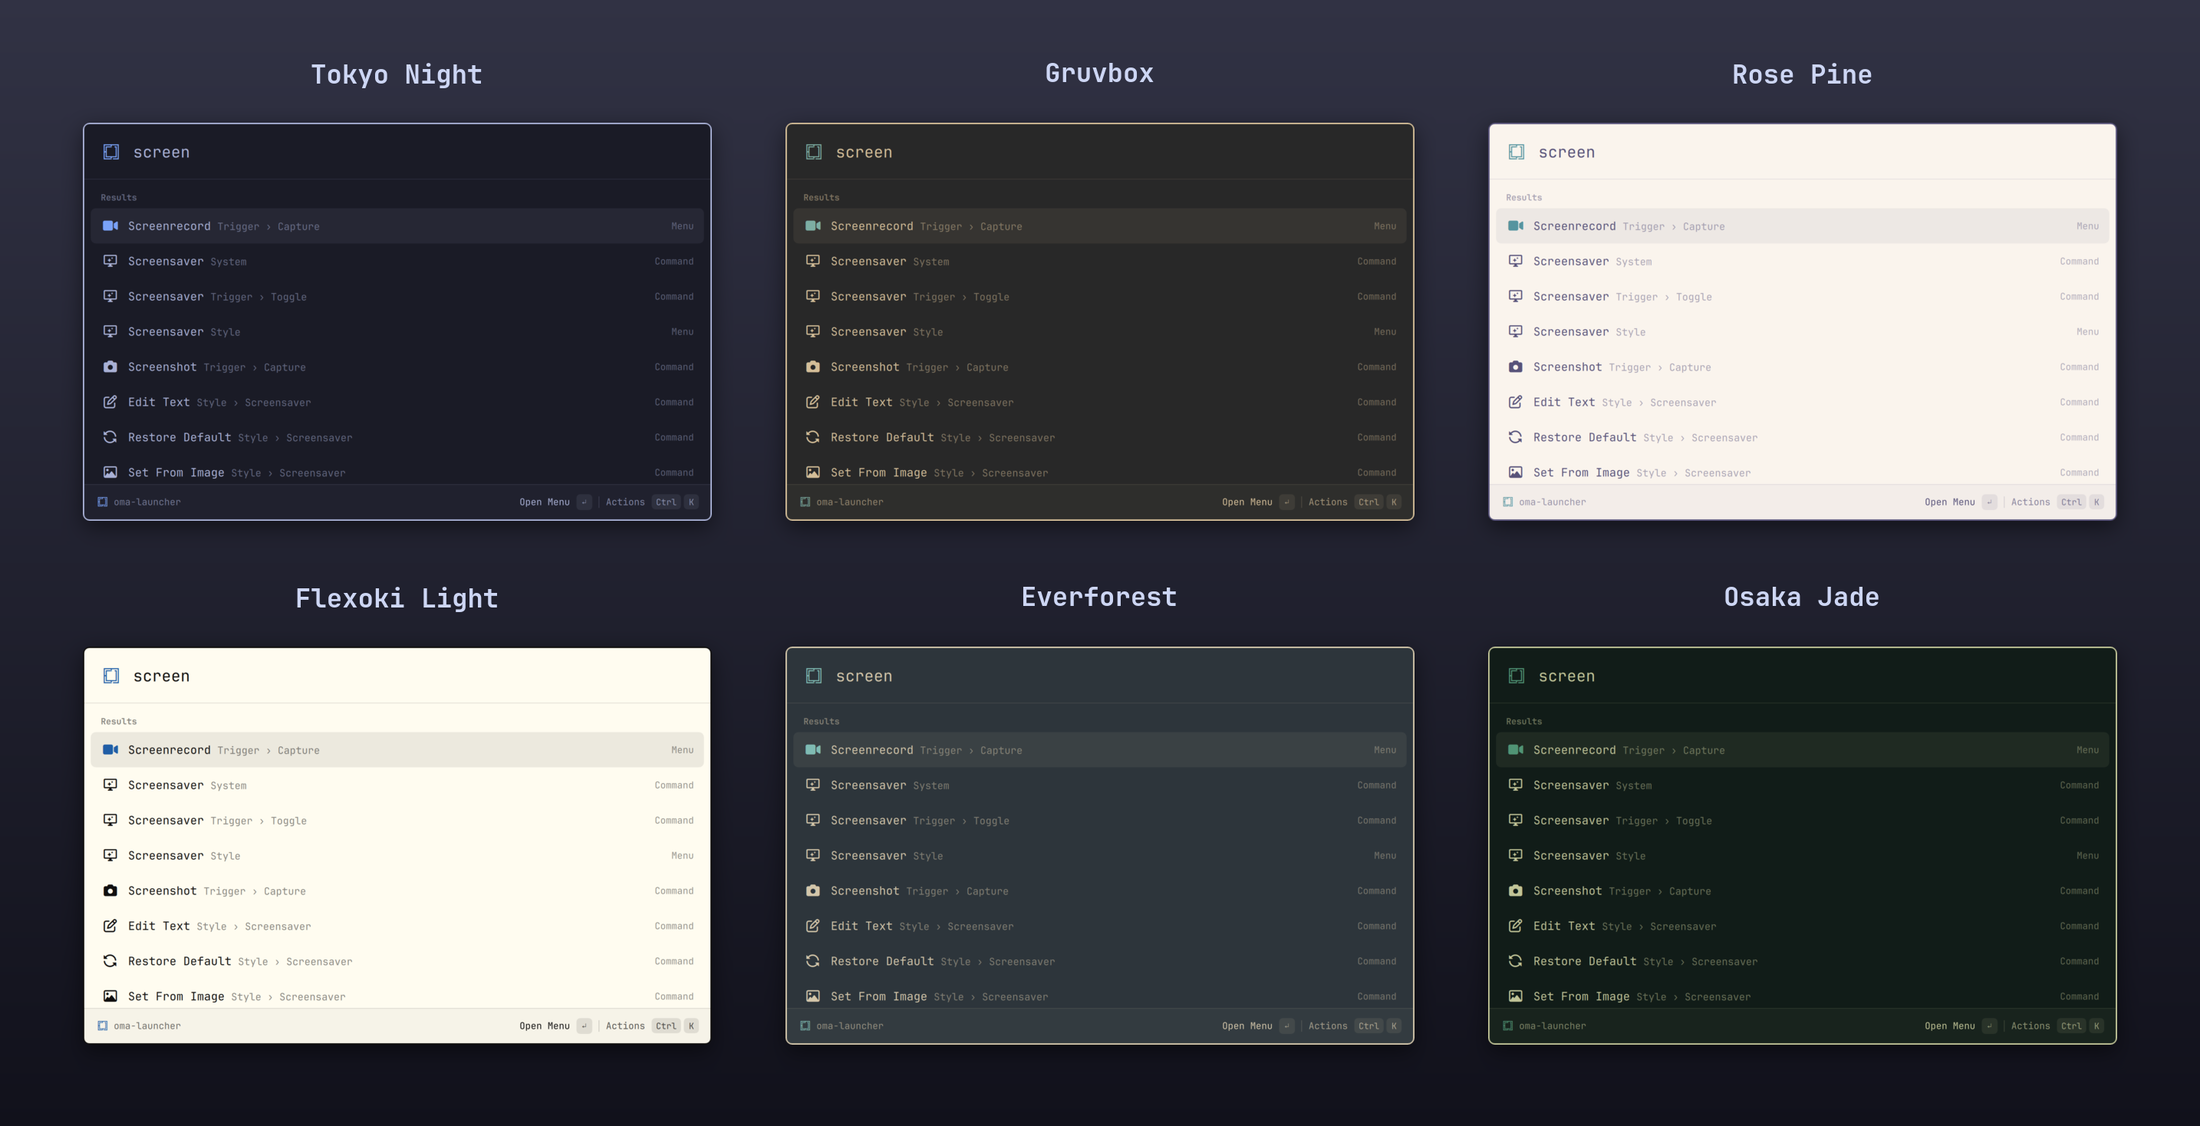Select Screenrecord Trigger Capture row in Gruvbox
Viewport: 2200px width, 1126px height.
(x=1100, y=226)
